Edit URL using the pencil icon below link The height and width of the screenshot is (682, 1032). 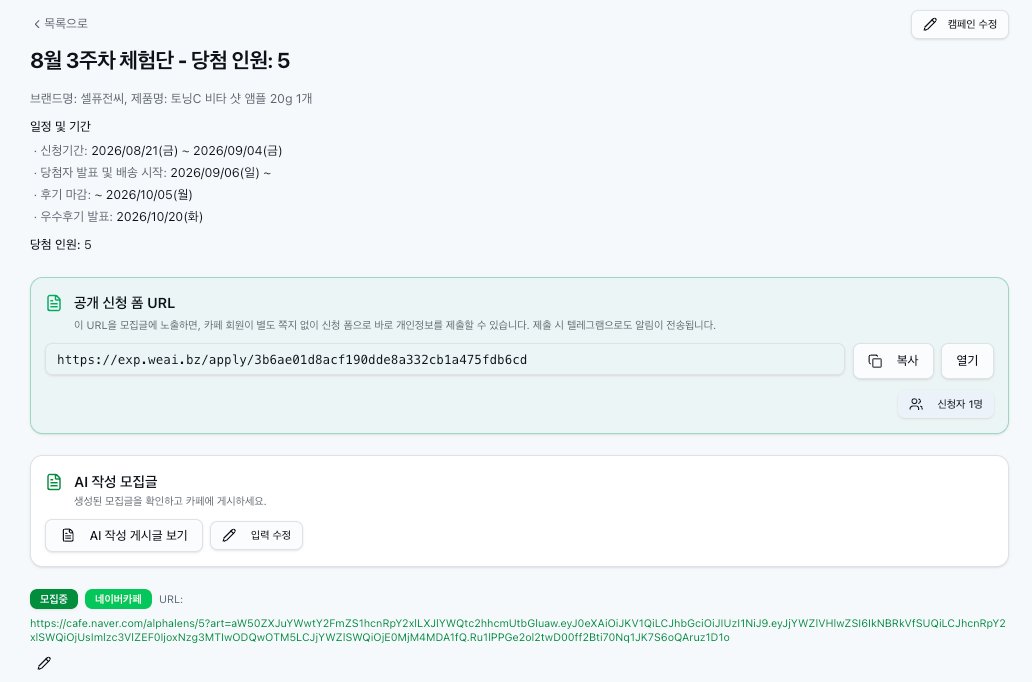(44, 664)
